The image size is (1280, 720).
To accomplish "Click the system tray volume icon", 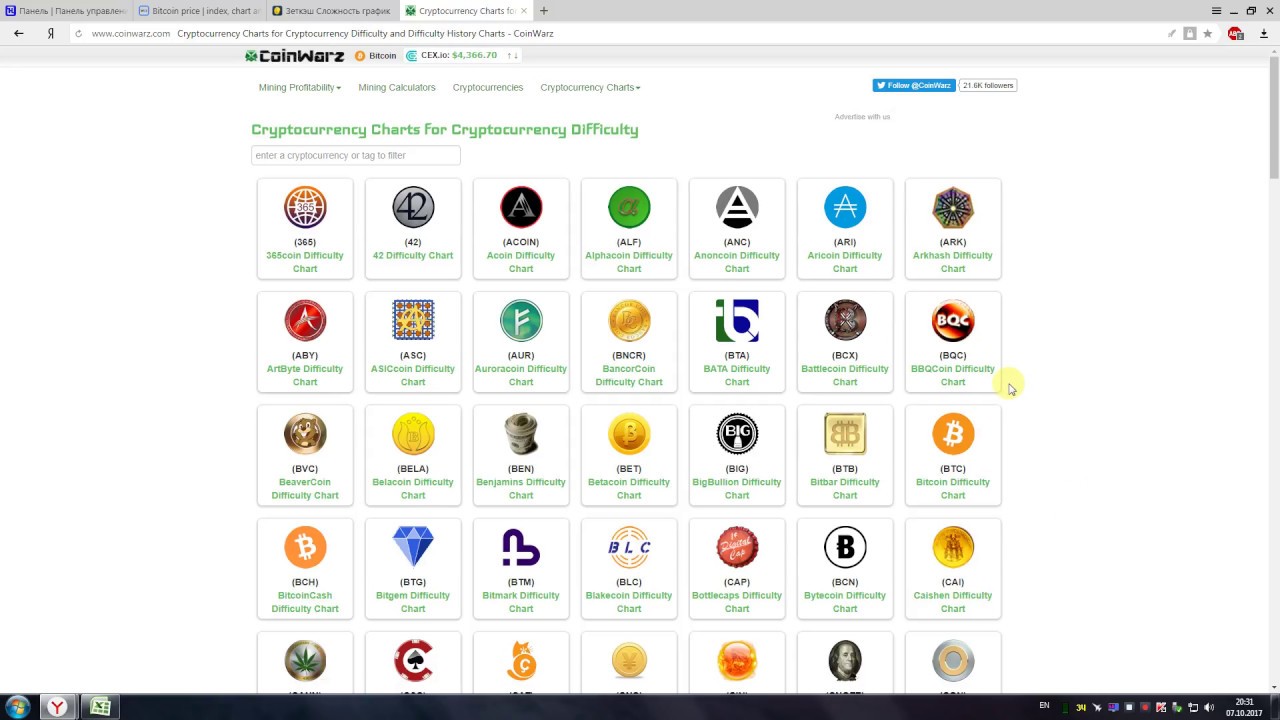I will (1209, 707).
